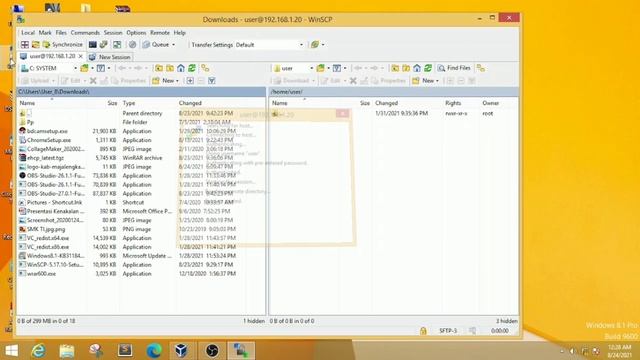Screen dimensions: 640x360
Task: Click the commander panels layout icon
Action: tap(25, 44)
